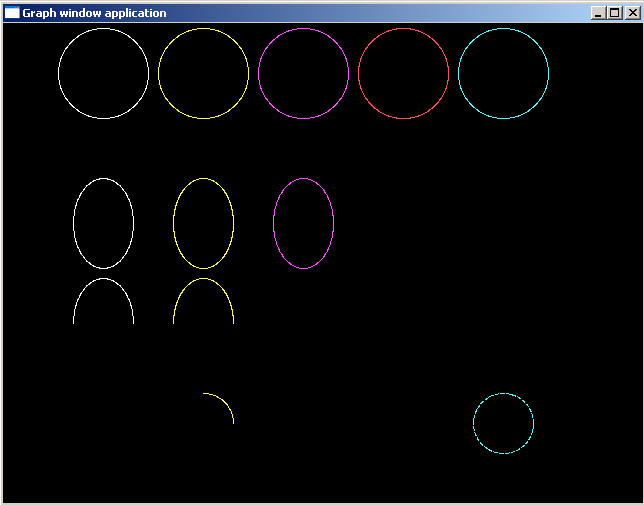Viewport: 644px width, 505px height.
Task: Select the white full ellipse
Action: [103, 223]
